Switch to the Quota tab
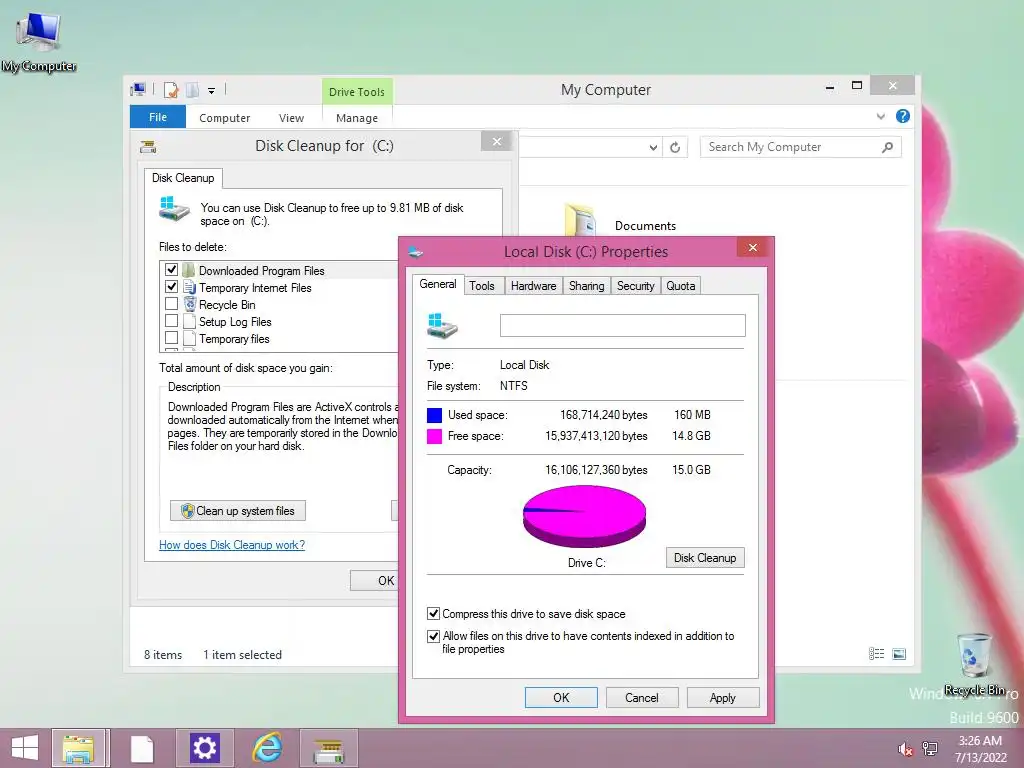The height and width of the screenshot is (768, 1024). [x=680, y=285]
